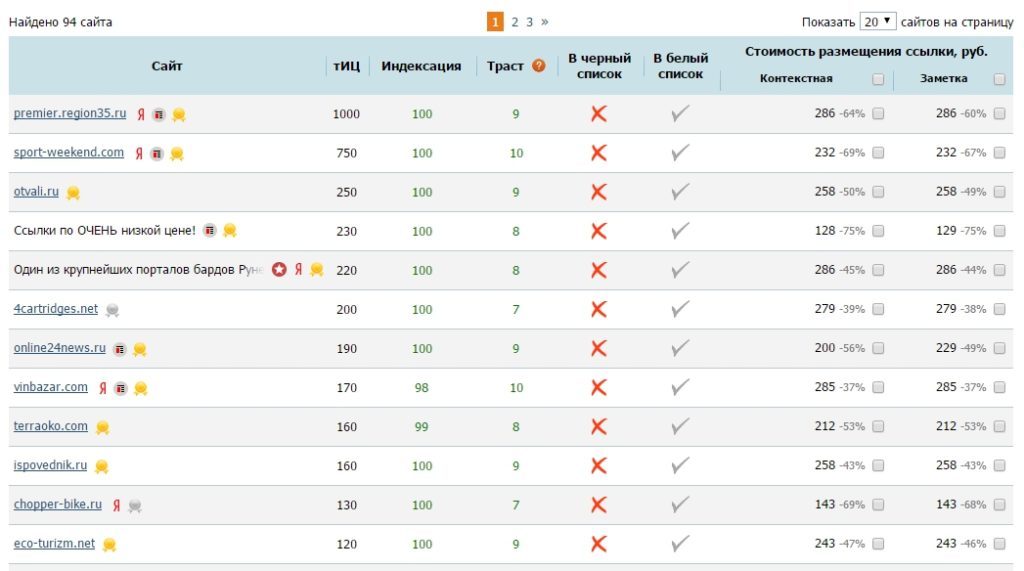Open online24news.ru site link
1024x571 pixels.
[59, 348]
